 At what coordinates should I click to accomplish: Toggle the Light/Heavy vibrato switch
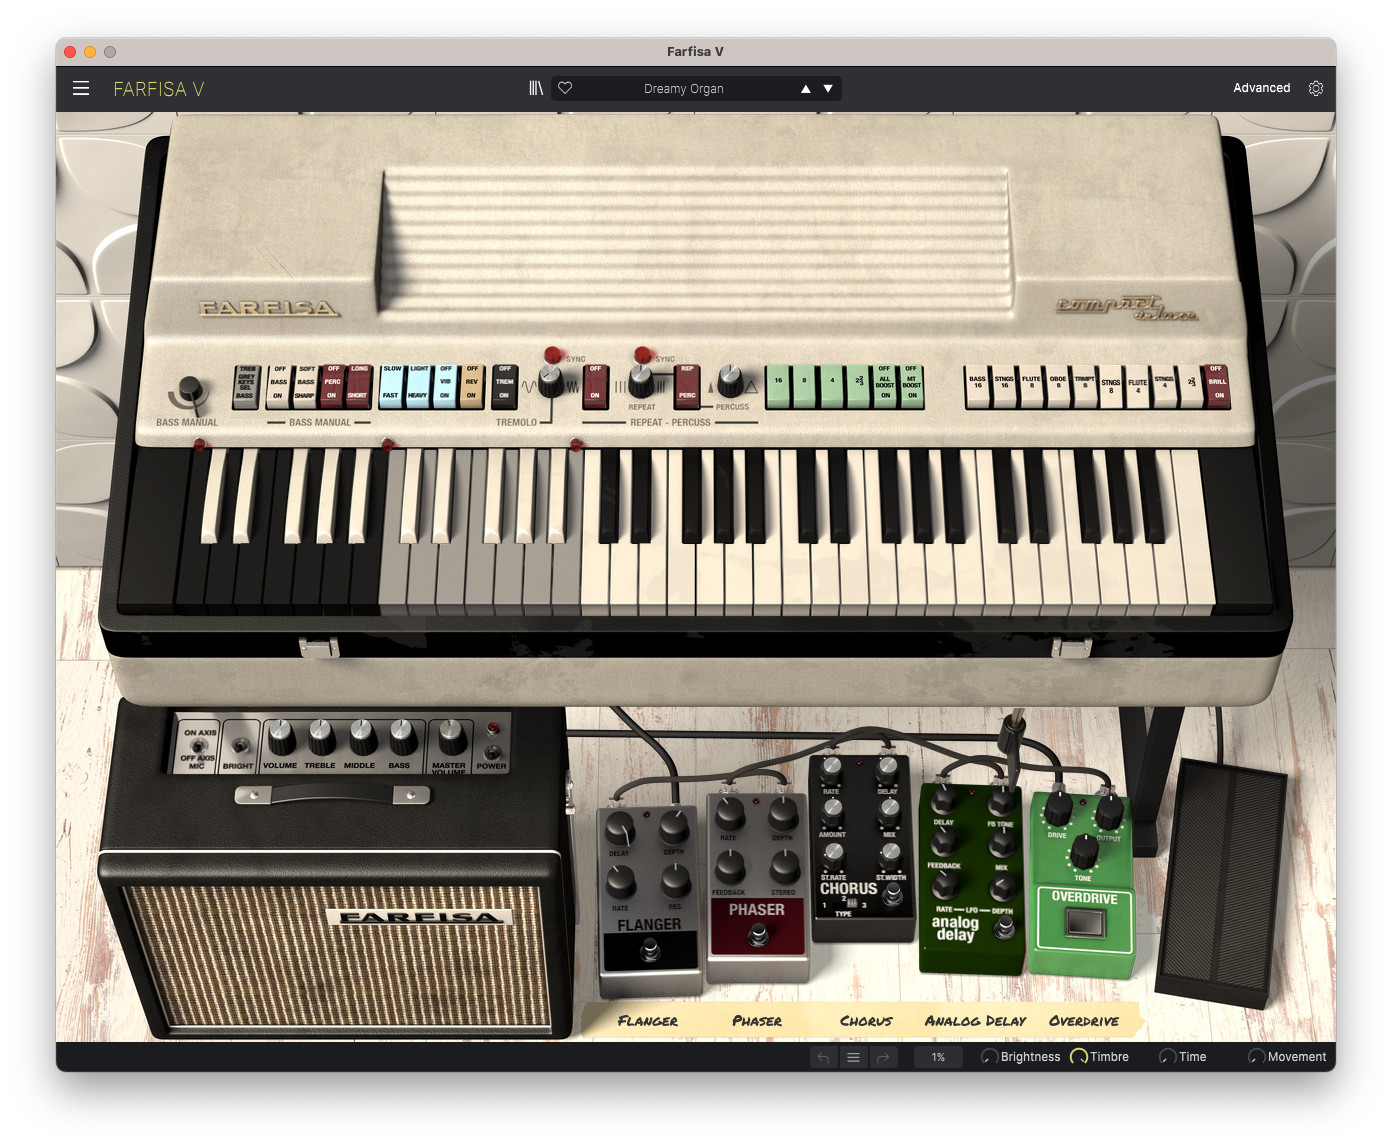tap(418, 386)
